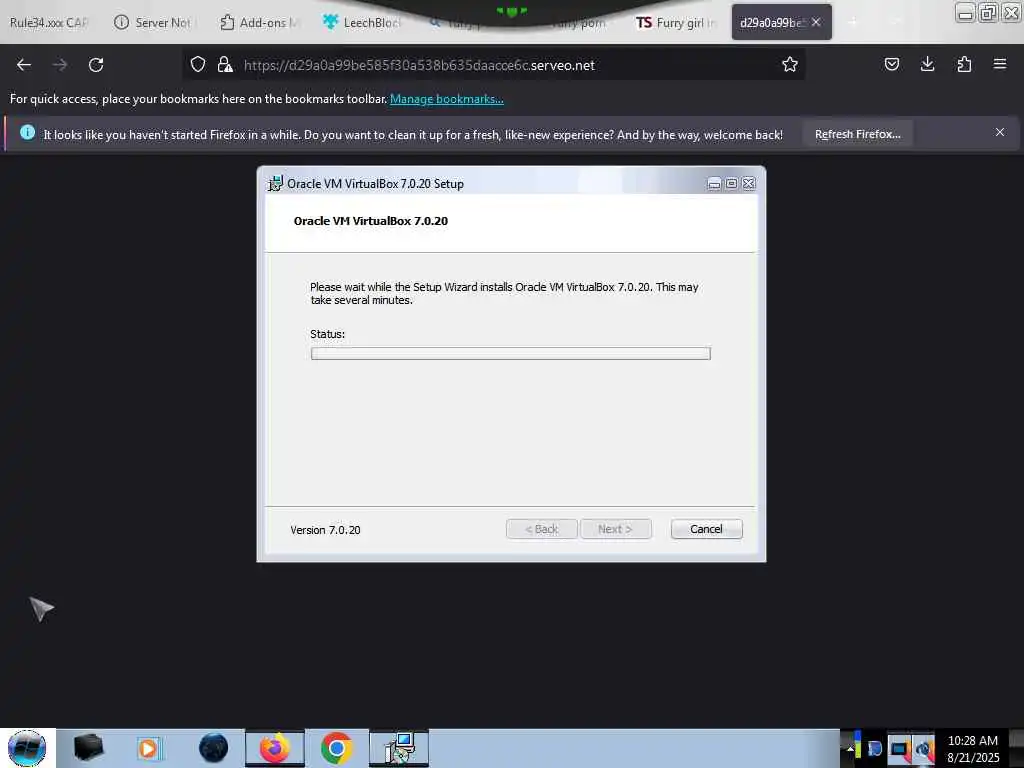The width and height of the screenshot is (1024, 768).
Task: Click the installation Status progress bar
Action: [511, 353]
